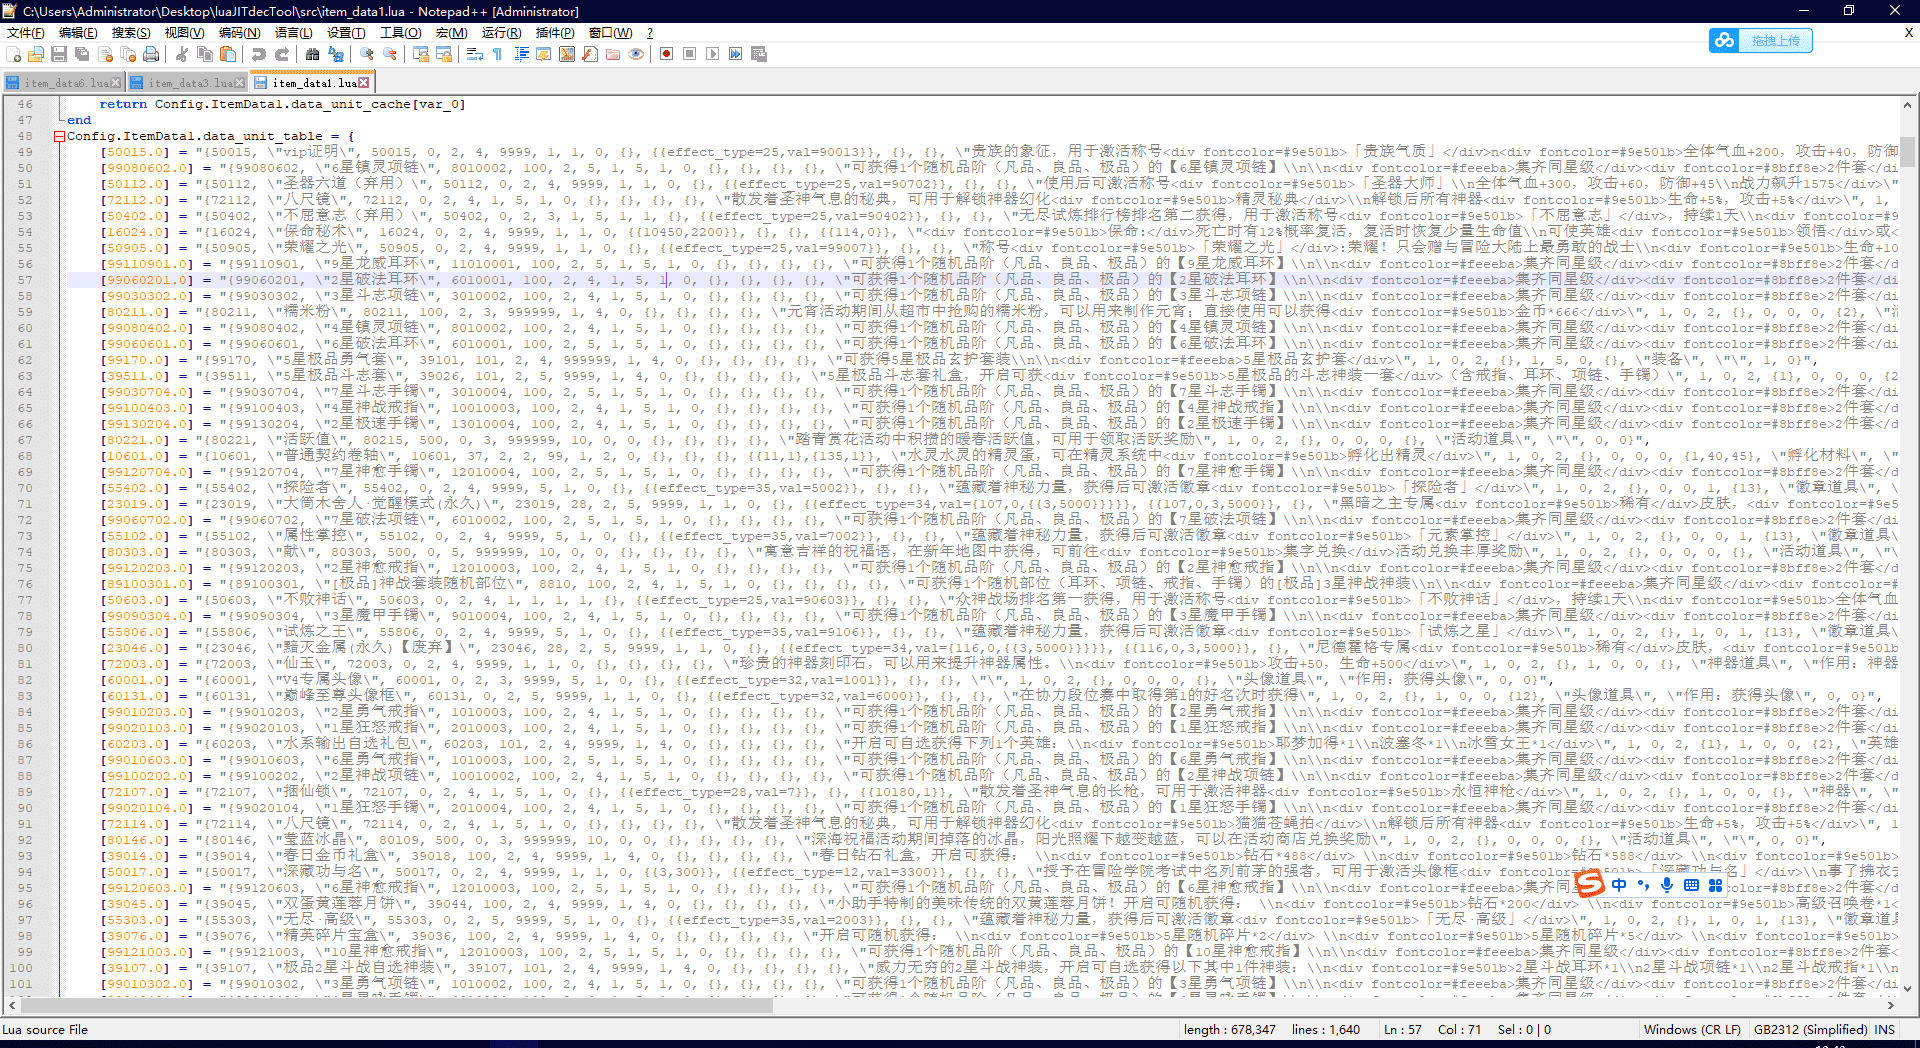Open the 工具(O) menu
This screenshot has height=1048, width=1920.
tap(401, 33)
